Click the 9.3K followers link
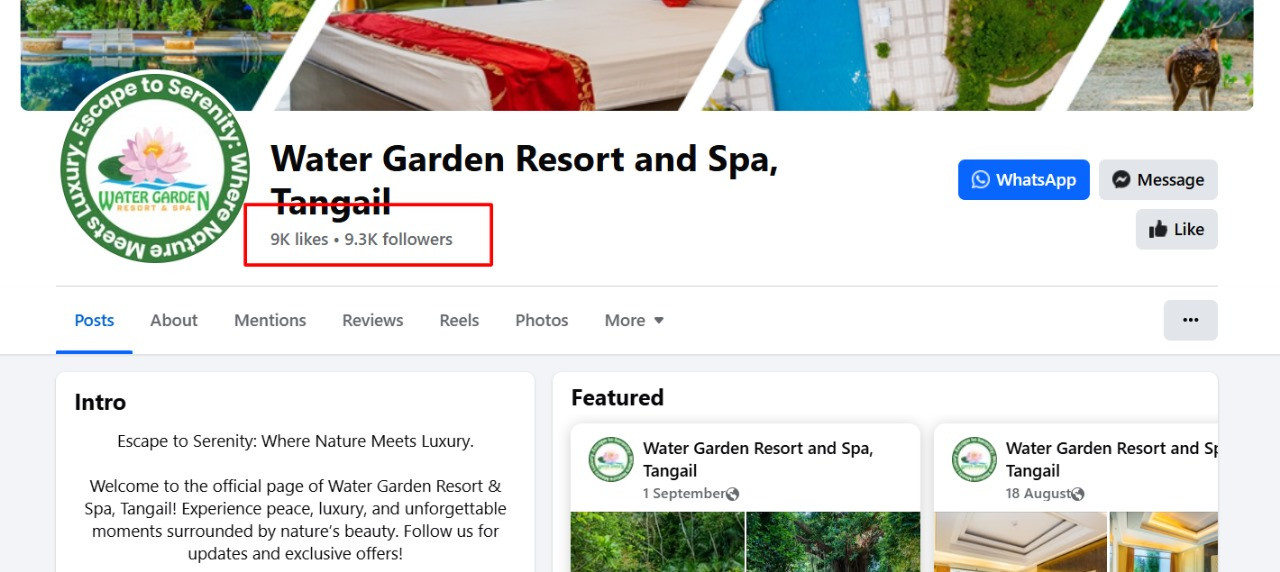 pyautogui.click(x=398, y=239)
